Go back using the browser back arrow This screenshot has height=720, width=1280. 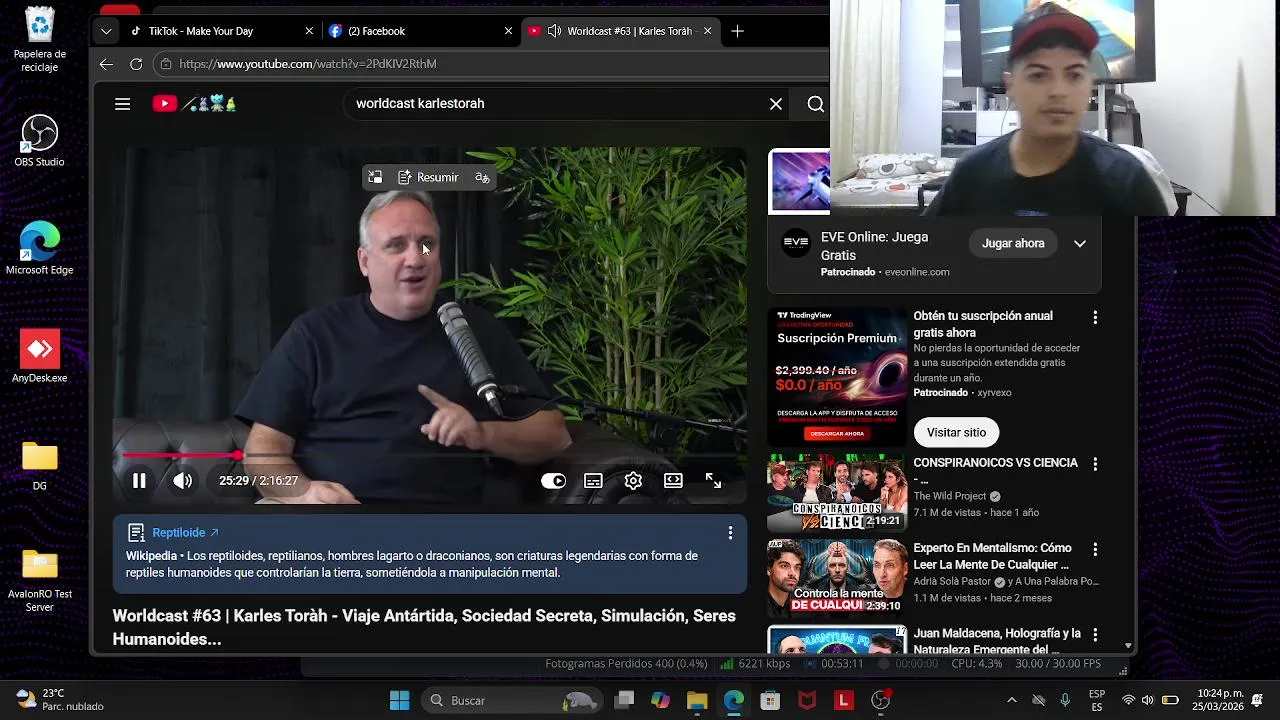[106, 64]
